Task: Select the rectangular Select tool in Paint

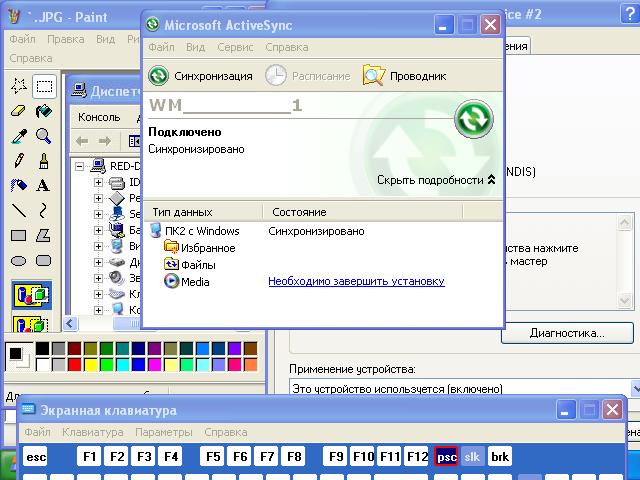Action: tap(44, 86)
